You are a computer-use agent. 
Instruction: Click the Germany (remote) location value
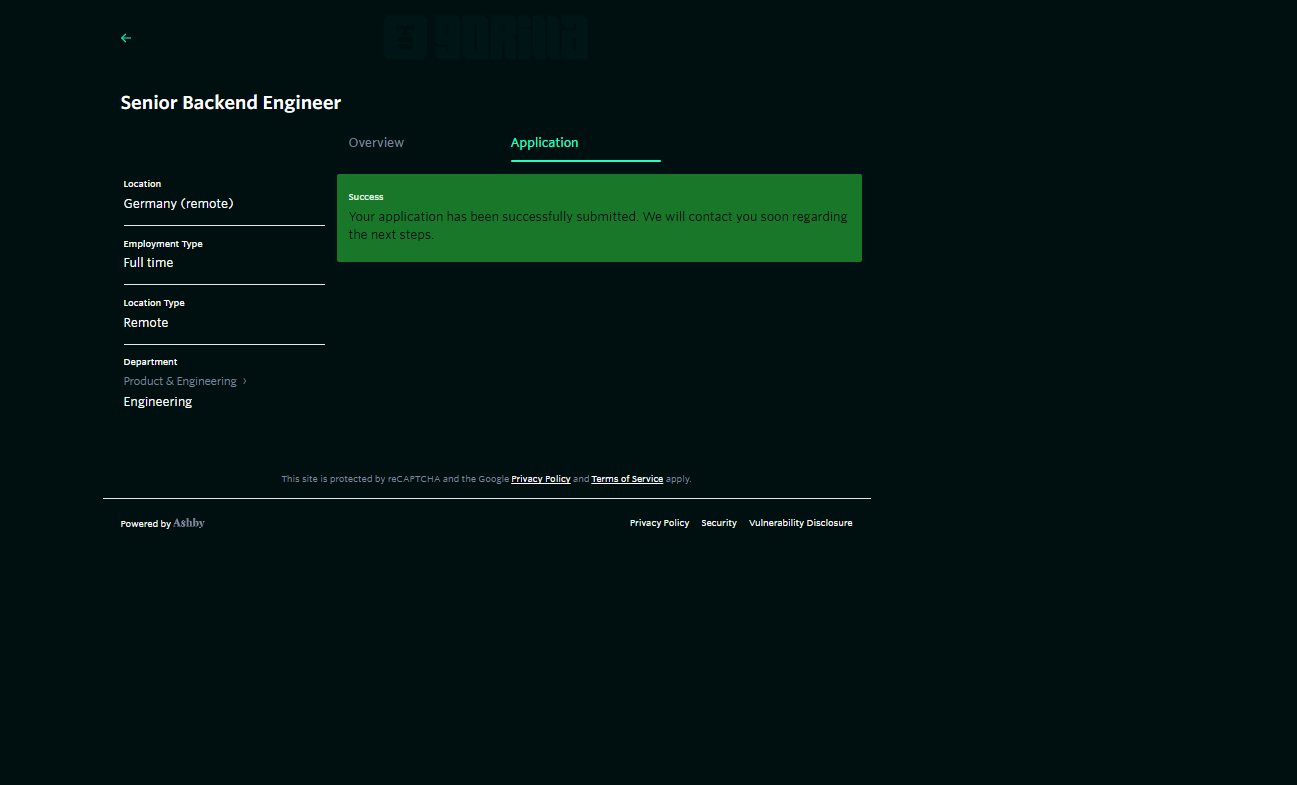178,203
